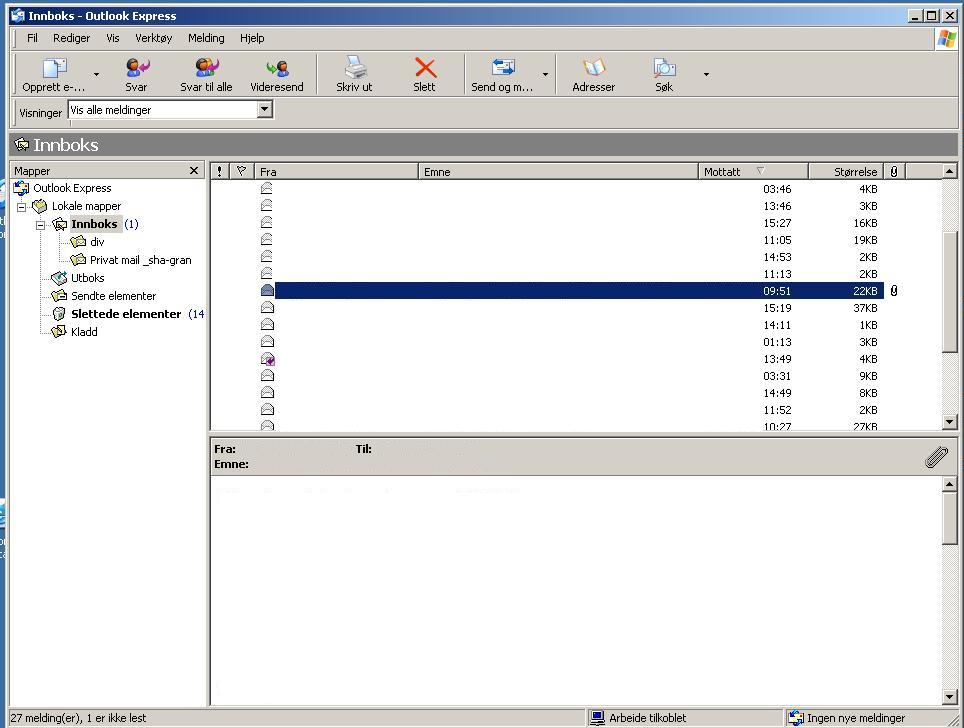Open the Visninger combo box dropdown
964x728 pixels.
[x=265, y=110]
